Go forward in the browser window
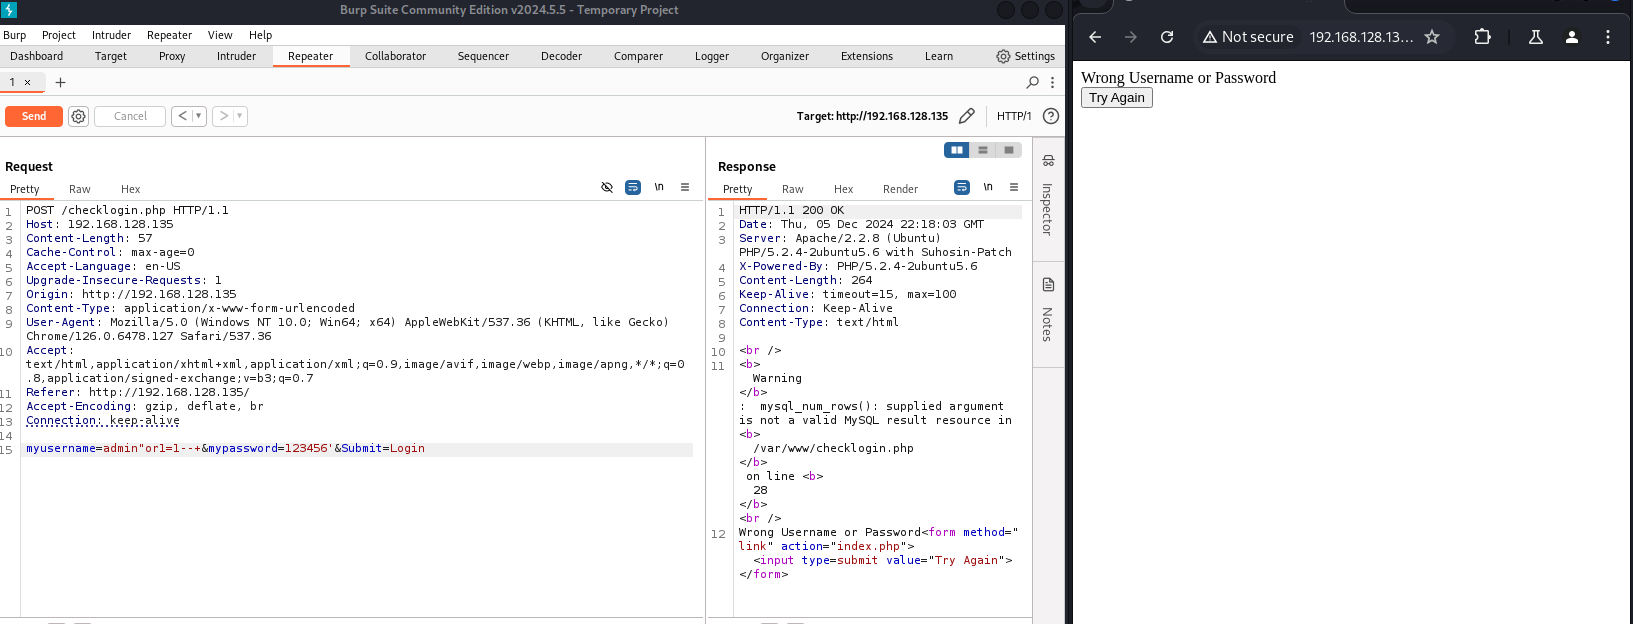Viewport: 1633px width, 624px height. (x=1131, y=37)
